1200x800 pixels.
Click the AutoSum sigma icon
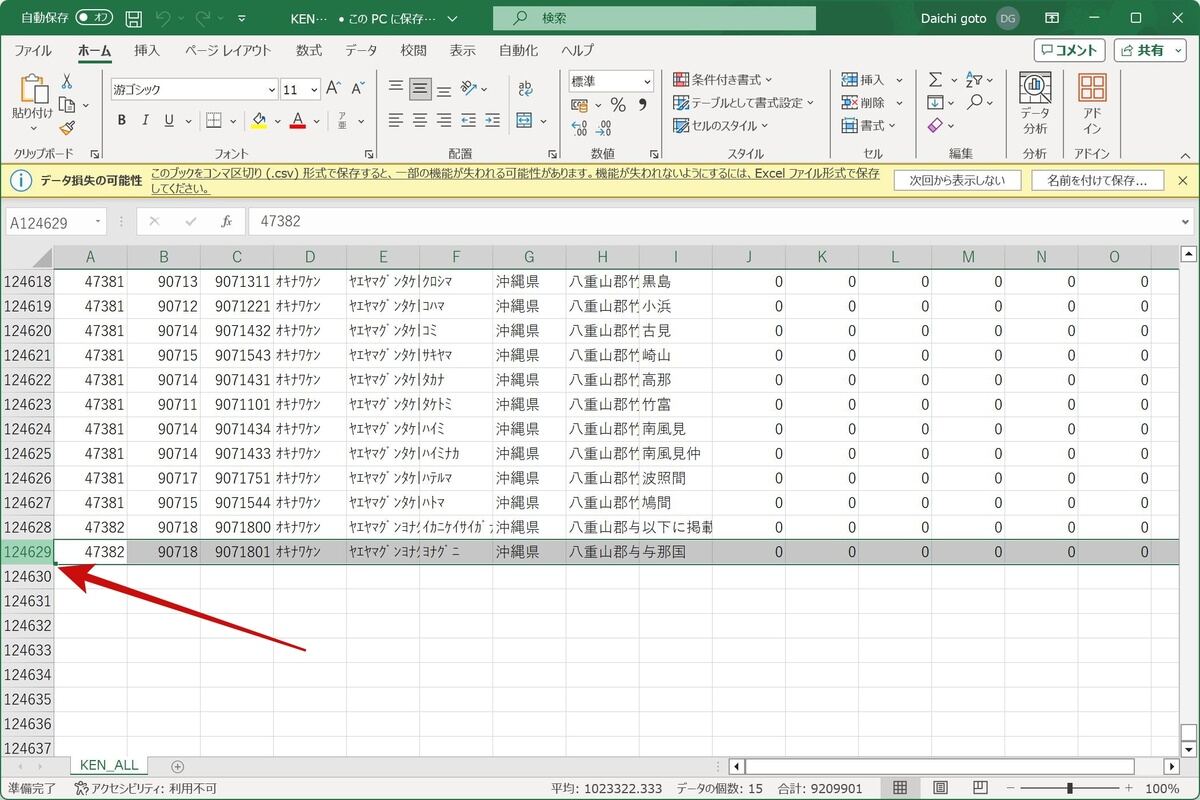click(935, 80)
